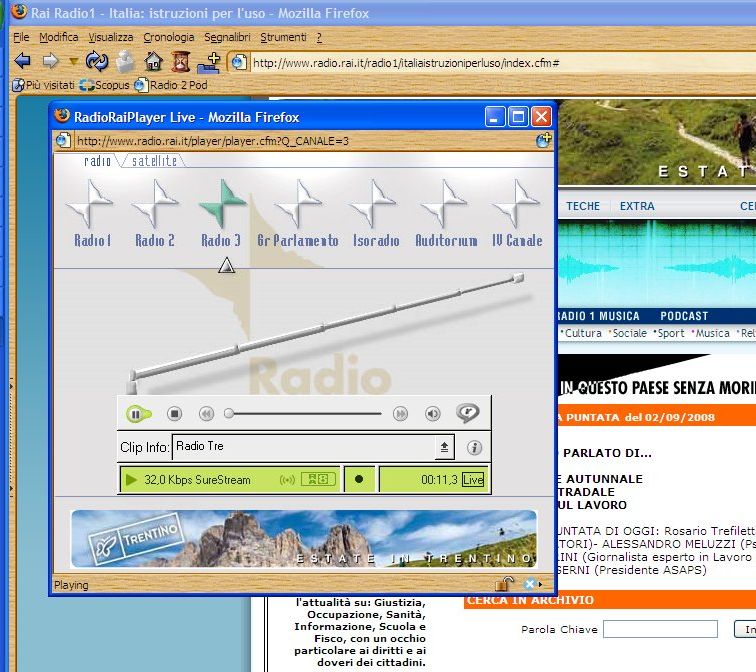756x672 pixels.
Task: Open the history hourglass icon in the toolbar
Action: (181, 62)
